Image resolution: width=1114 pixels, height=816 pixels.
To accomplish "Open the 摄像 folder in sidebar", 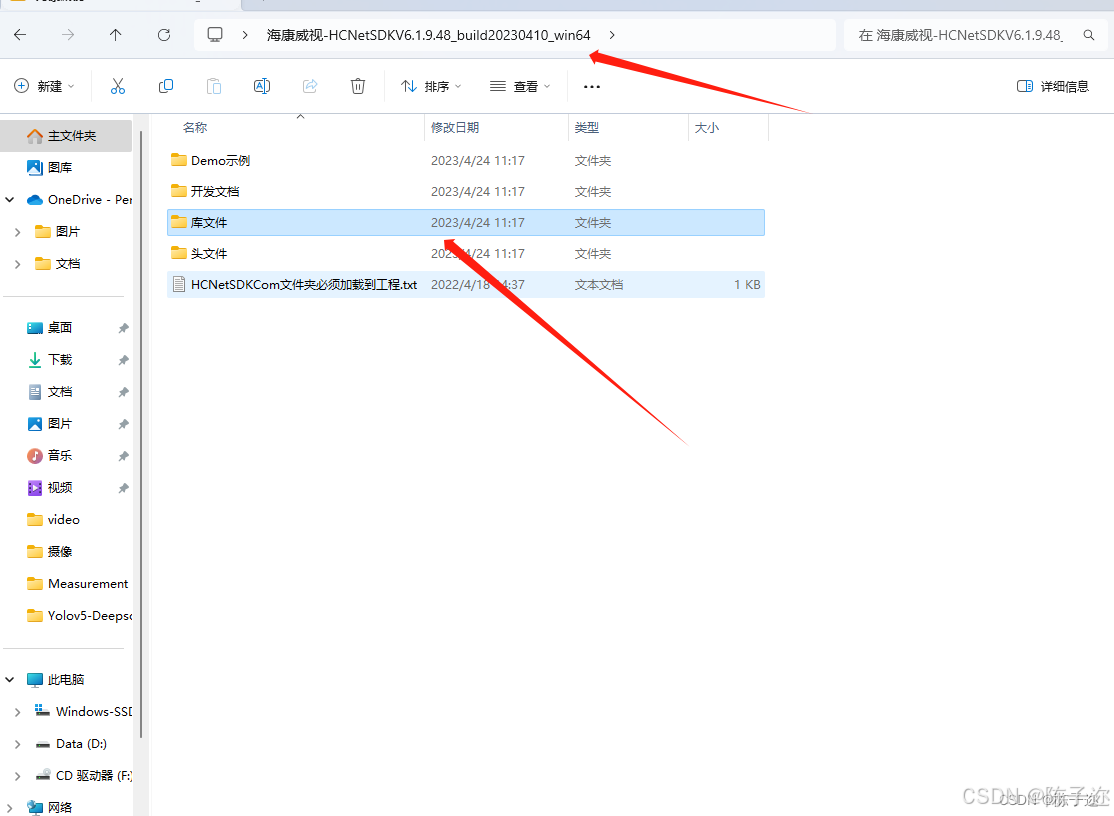I will (49, 551).
